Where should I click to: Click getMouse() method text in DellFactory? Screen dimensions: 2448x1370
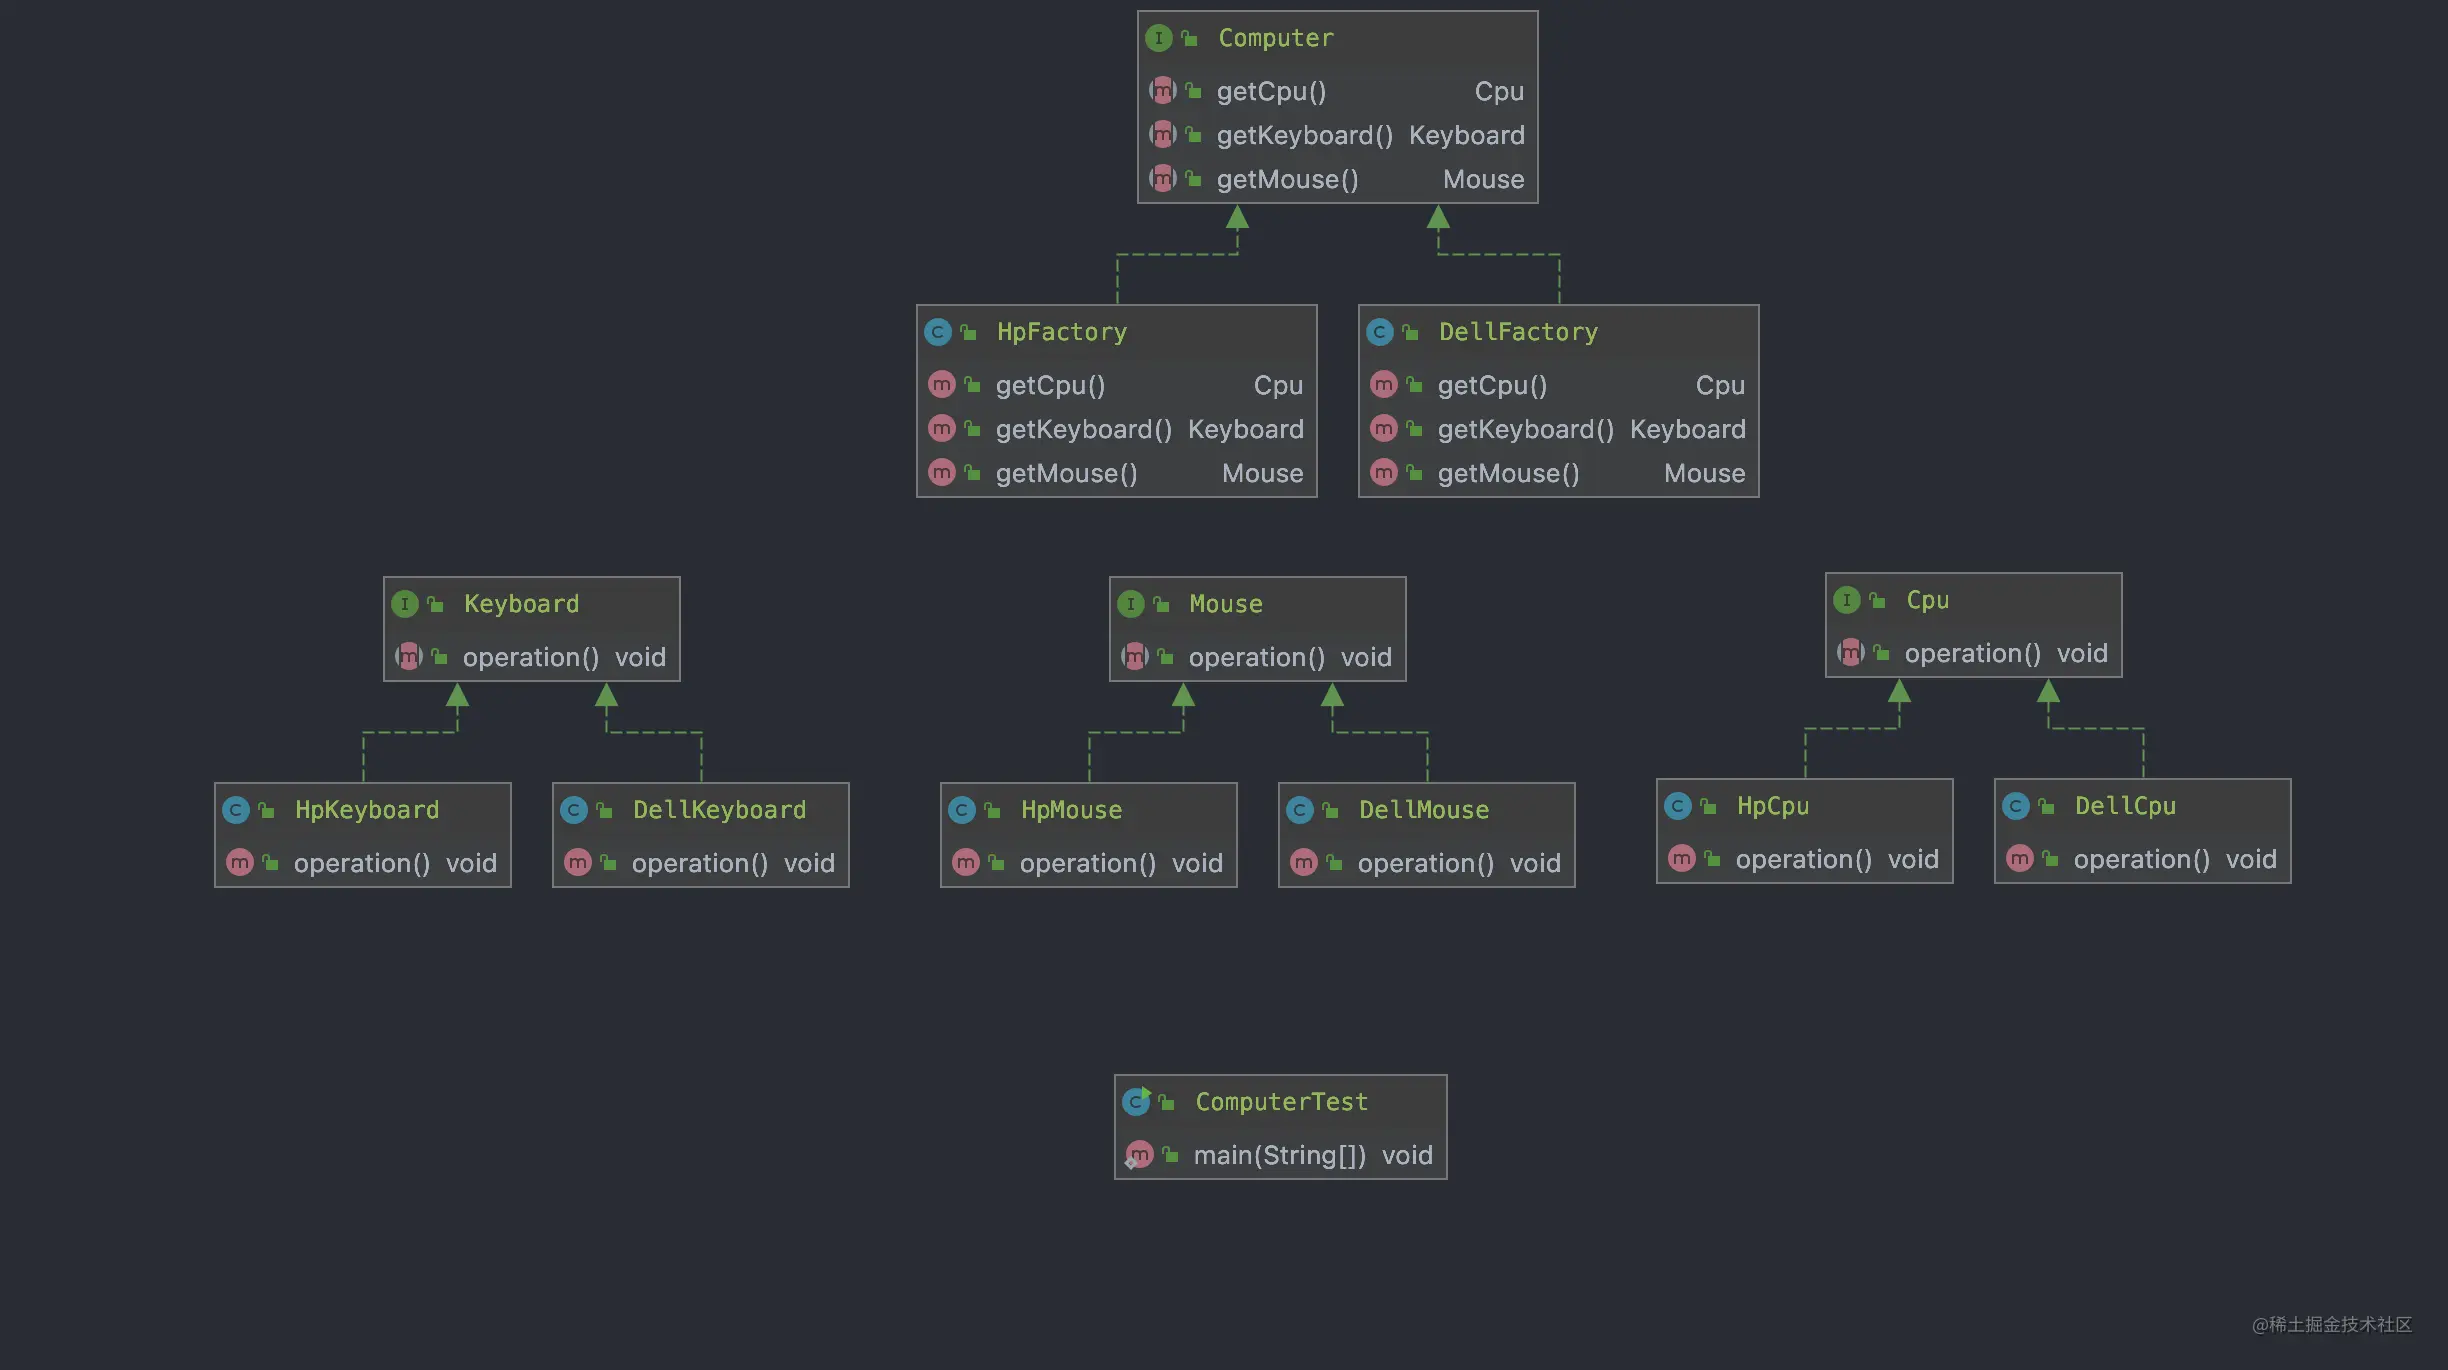pos(1509,474)
